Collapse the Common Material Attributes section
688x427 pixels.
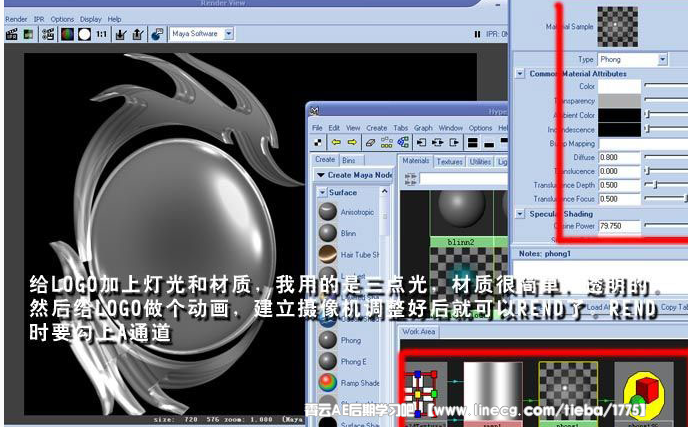point(520,74)
